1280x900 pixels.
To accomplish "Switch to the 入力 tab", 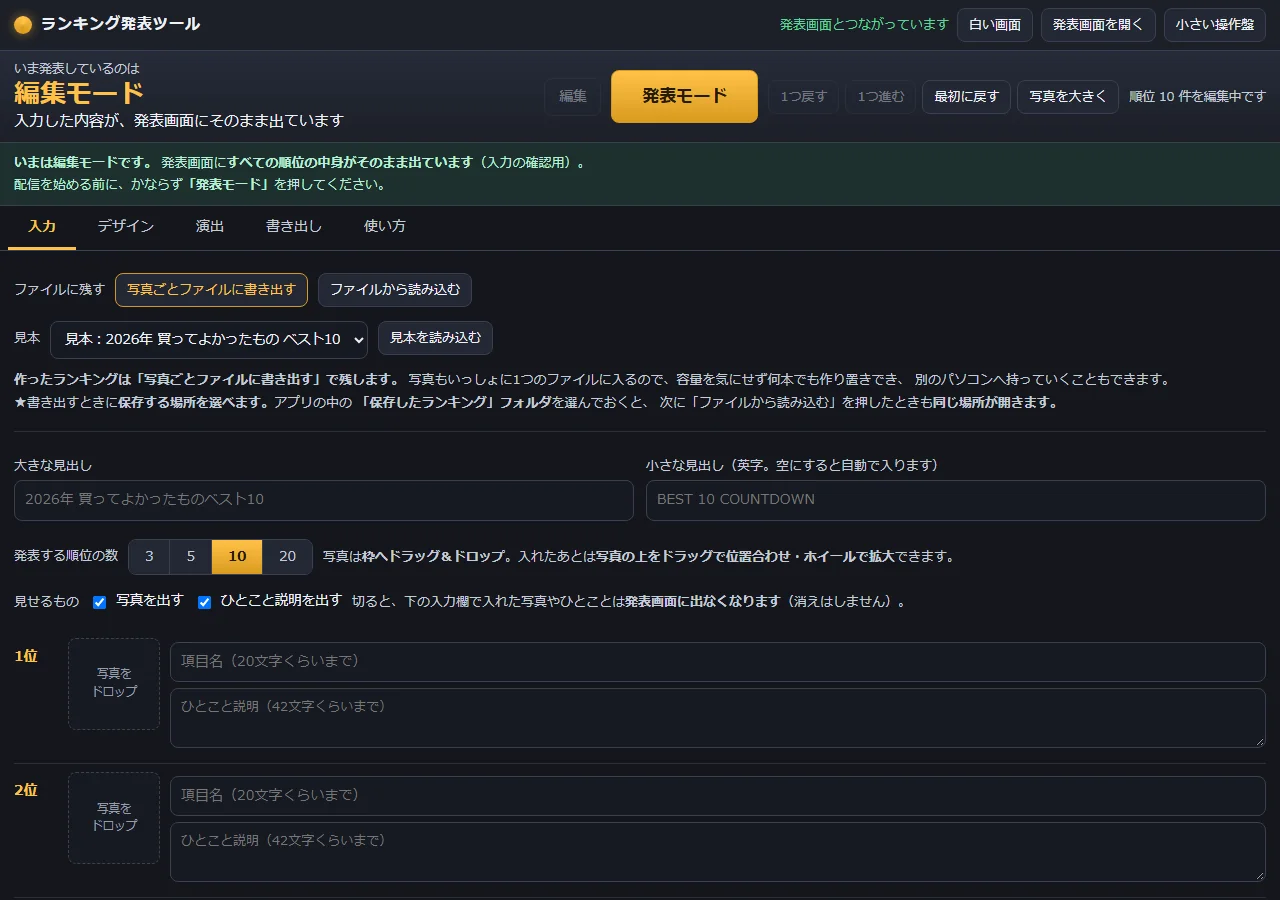I will [42, 226].
